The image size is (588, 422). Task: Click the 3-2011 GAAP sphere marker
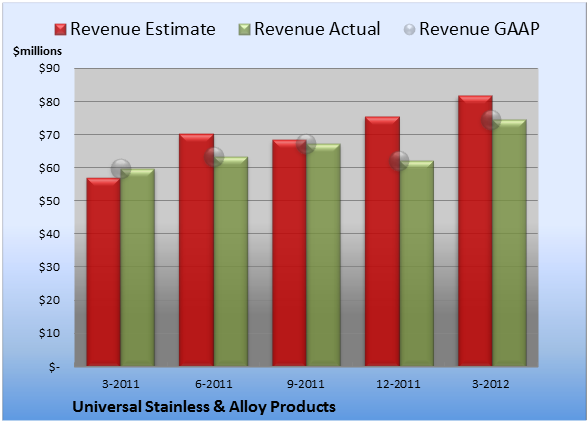(121, 168)
